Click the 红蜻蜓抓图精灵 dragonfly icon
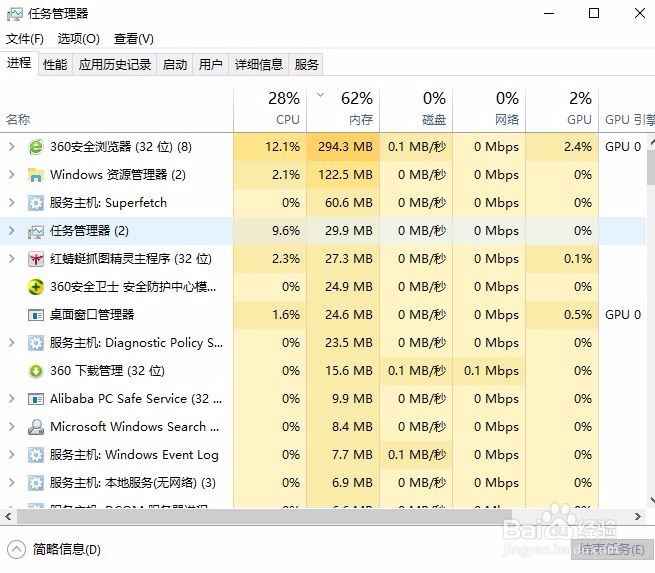This screenshot has height=573, width=655. [36, 259]
